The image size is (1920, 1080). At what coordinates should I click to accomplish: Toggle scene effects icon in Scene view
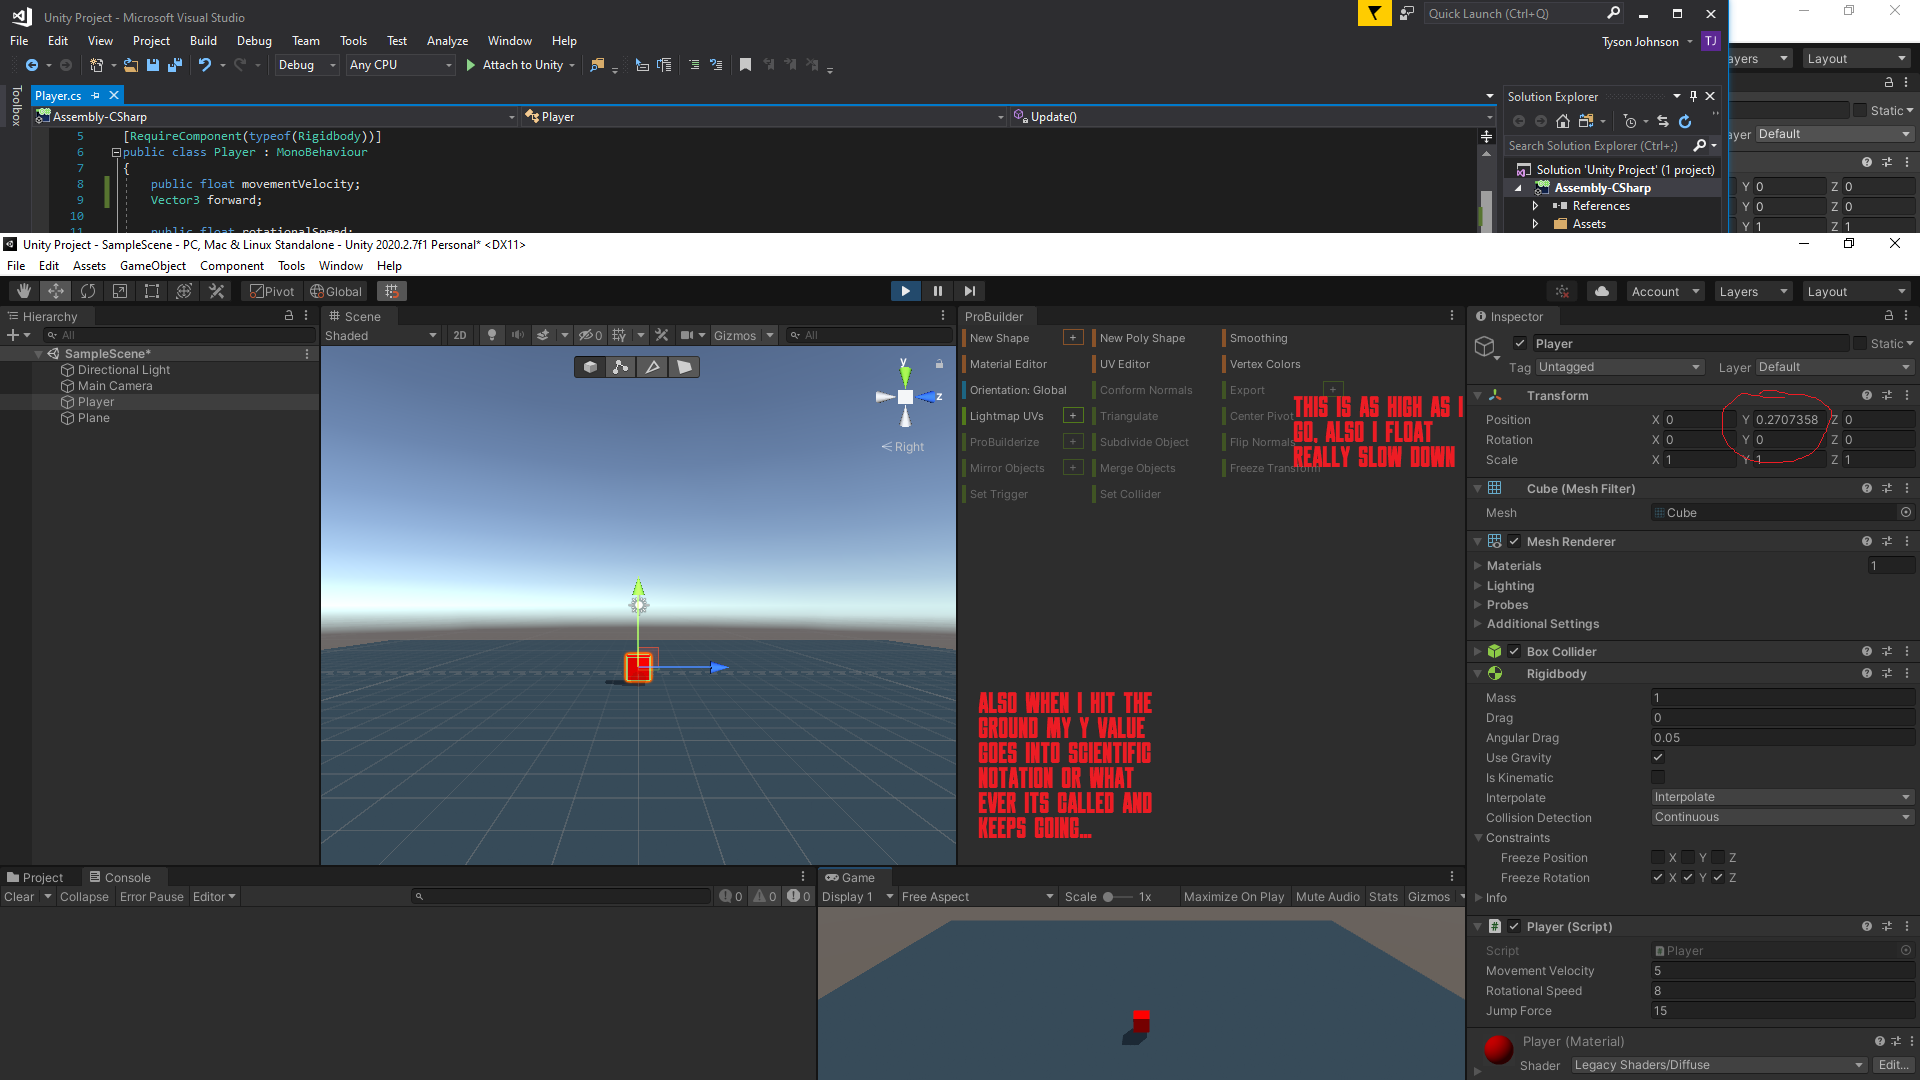pos(543,335)
